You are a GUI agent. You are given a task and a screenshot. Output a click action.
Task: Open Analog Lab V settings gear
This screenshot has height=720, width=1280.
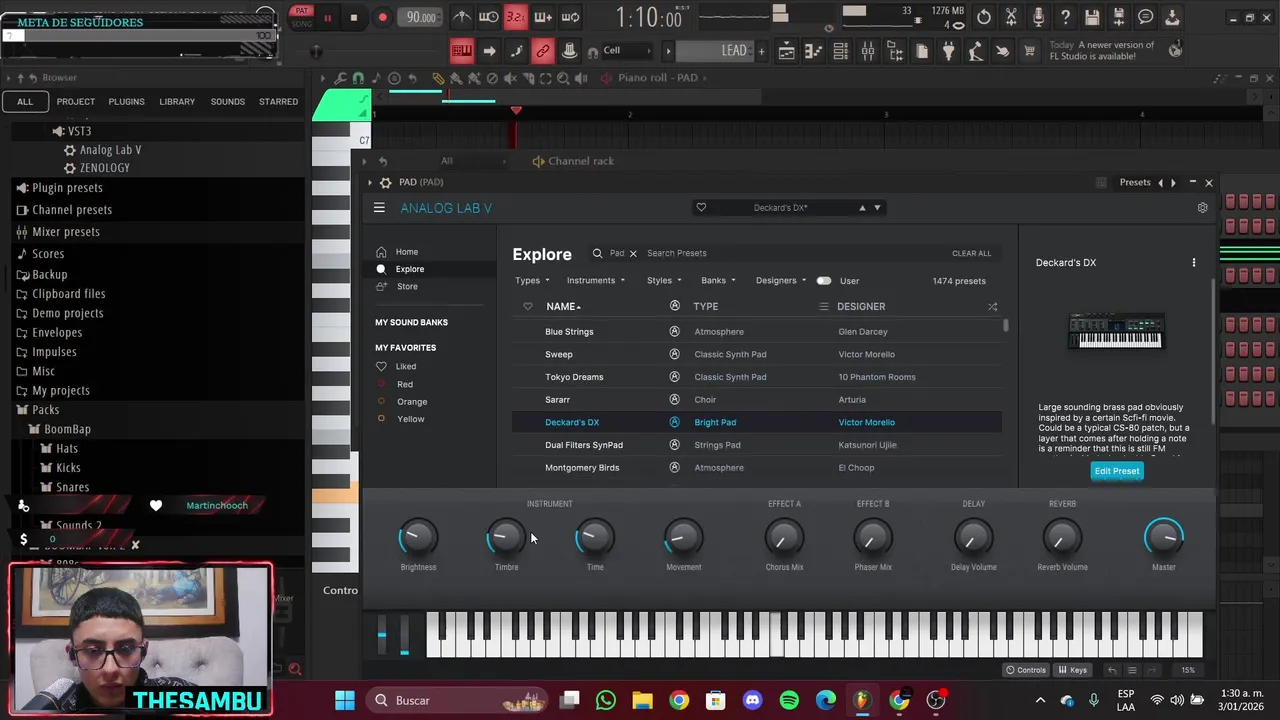point(1202,208)
